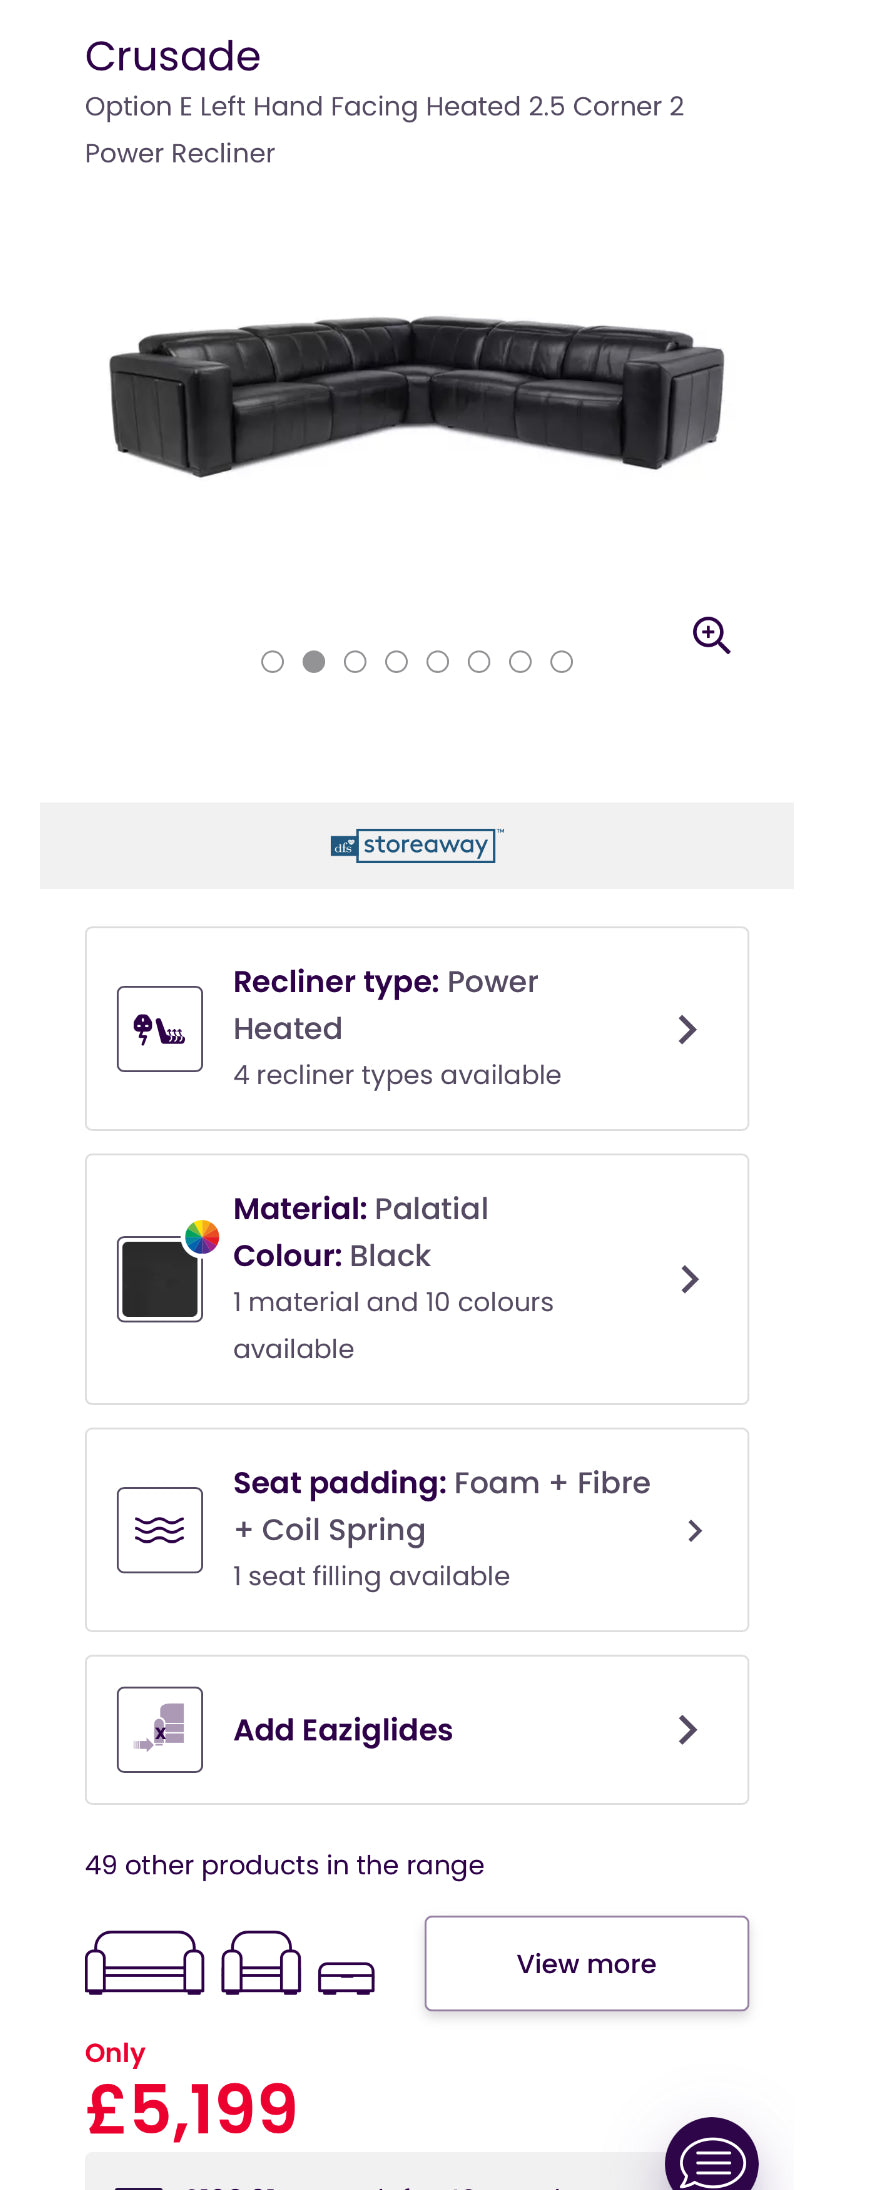This screenshot has height=2190, width=885.
Task: Select the first image carousel dot
Action: point(272,662)
